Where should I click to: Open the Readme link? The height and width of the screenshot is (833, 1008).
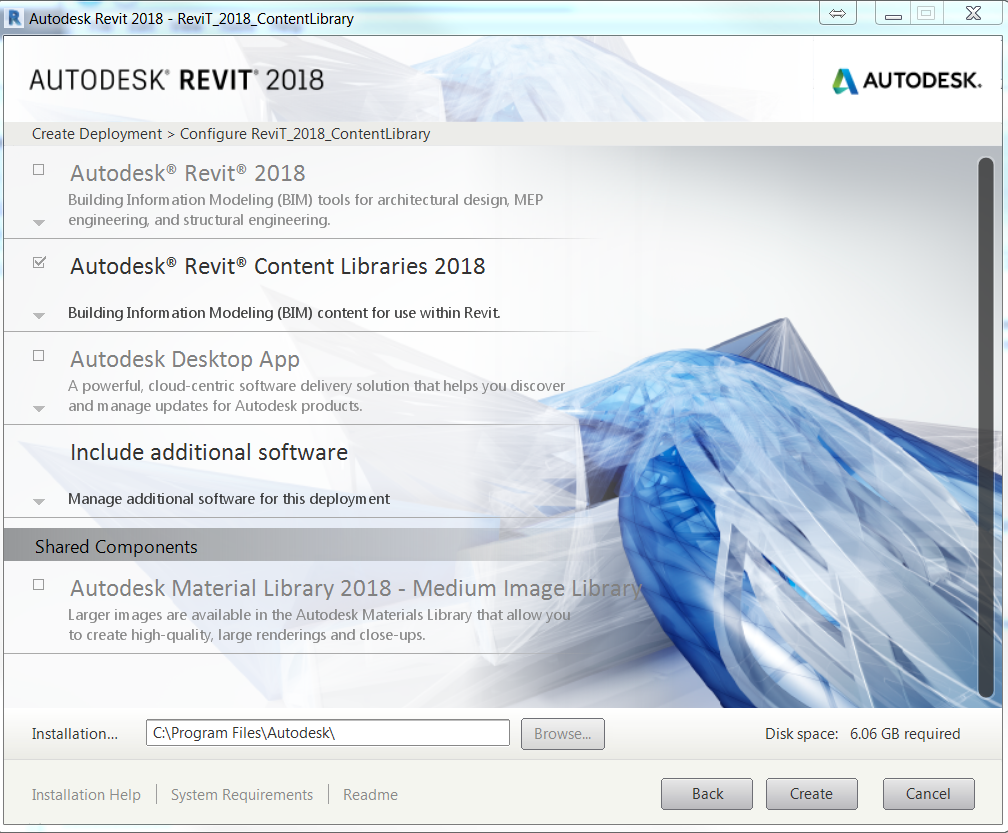370,795
